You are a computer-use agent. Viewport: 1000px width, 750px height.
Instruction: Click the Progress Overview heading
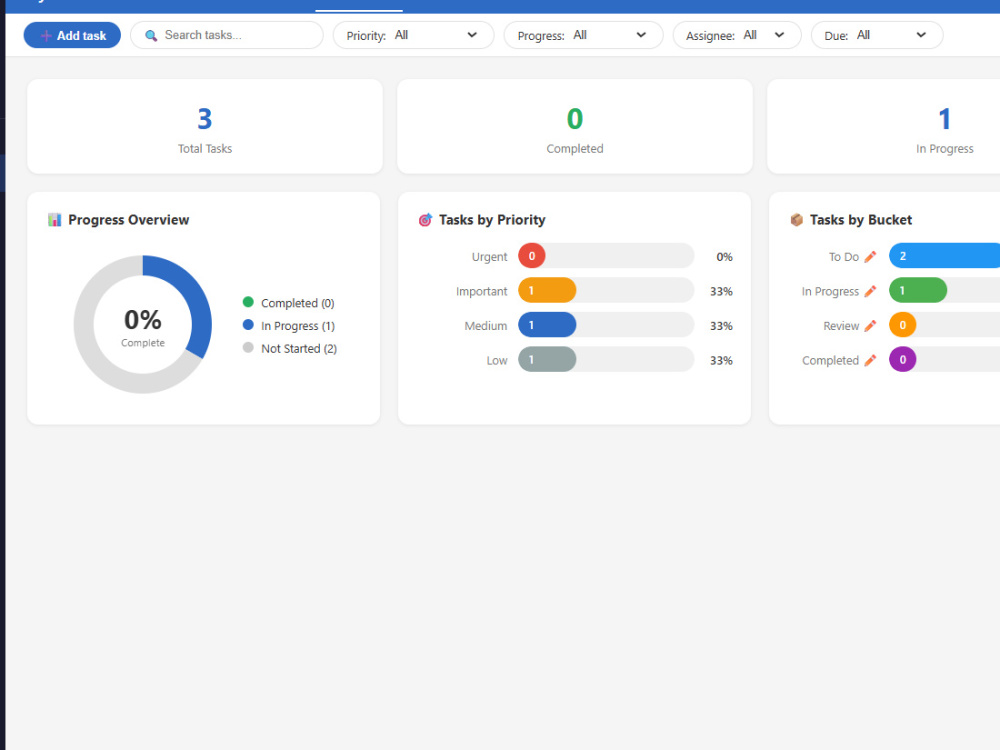[128, 220]
